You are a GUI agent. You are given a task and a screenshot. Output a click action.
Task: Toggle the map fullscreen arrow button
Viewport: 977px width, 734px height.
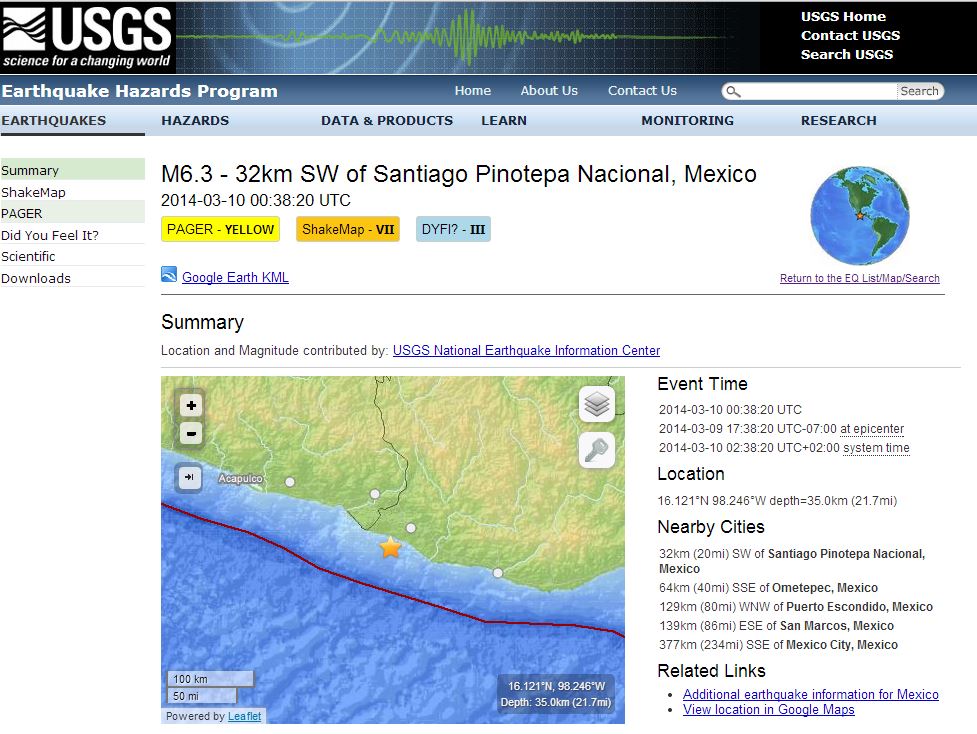[190, 478]
